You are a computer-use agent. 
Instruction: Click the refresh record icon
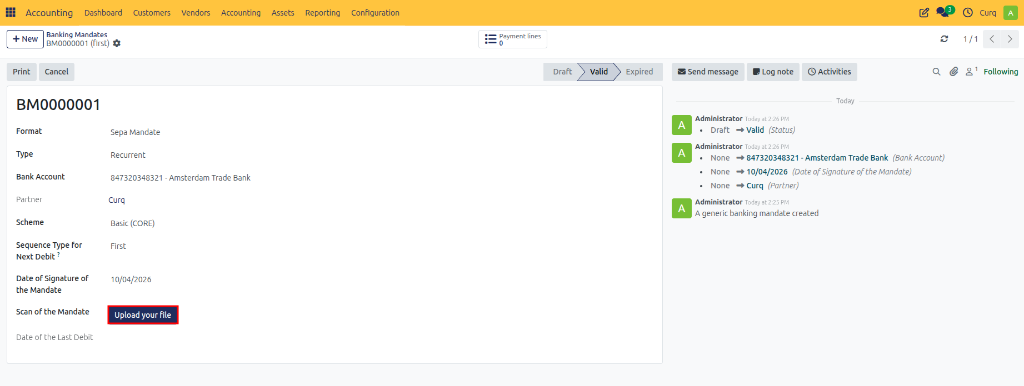[944, 39]
